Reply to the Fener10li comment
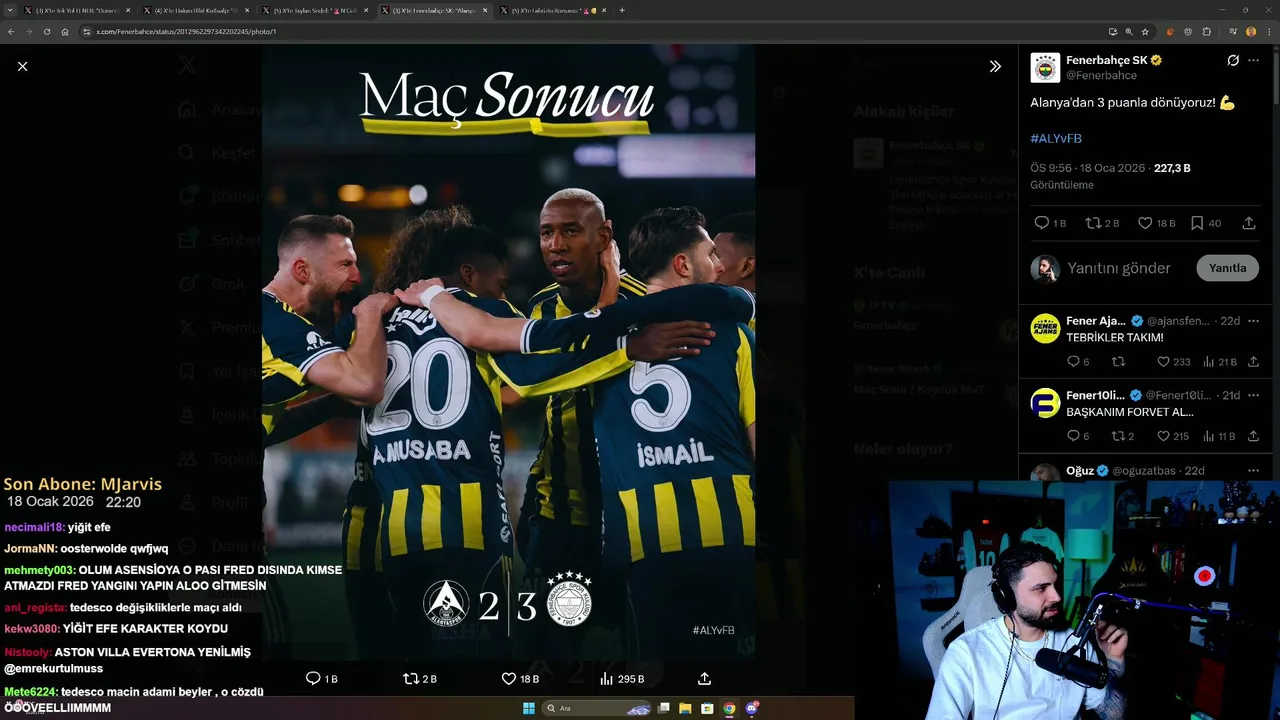This screenshot has width=1280, height=720. coord(1078,436)
